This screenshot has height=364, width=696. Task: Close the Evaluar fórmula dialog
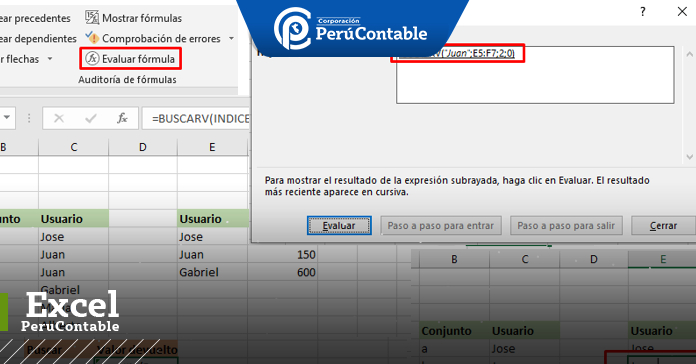click(x=682, y=12)
